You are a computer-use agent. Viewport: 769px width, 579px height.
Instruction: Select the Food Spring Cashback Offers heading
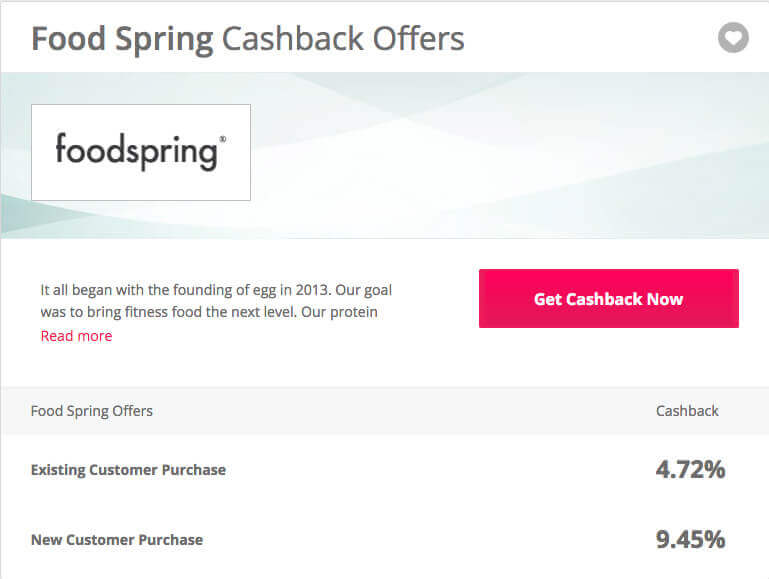[x=248, y=39]
